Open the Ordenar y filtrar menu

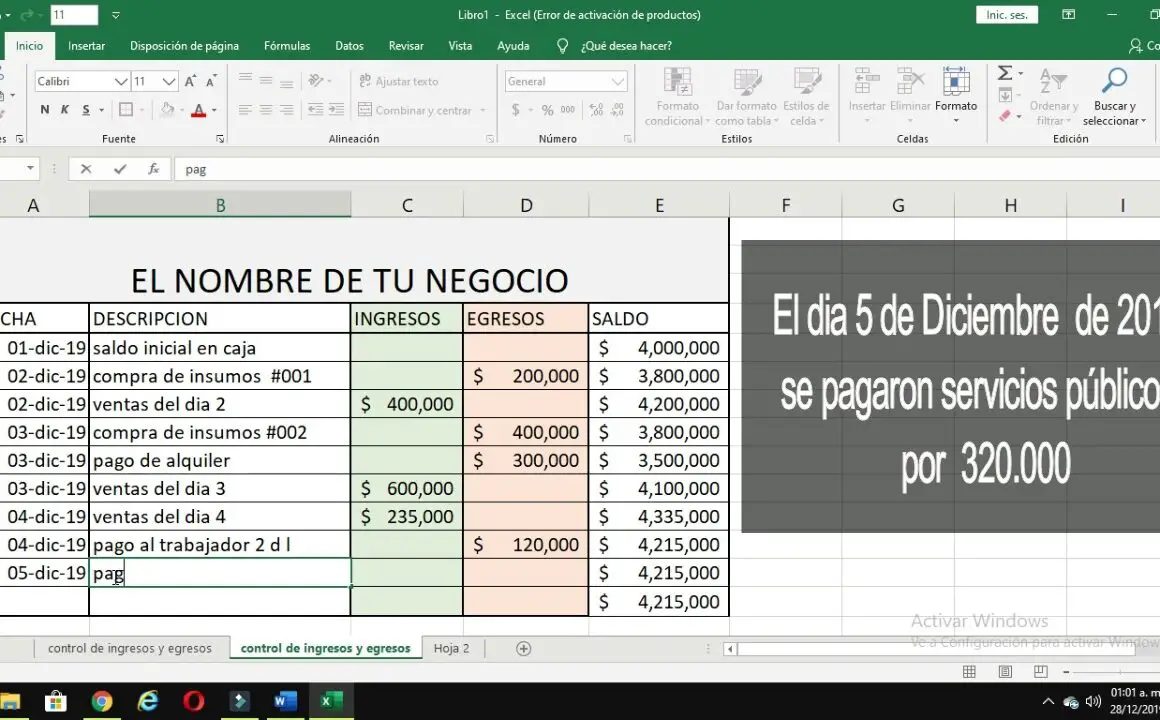(1053, 97)
